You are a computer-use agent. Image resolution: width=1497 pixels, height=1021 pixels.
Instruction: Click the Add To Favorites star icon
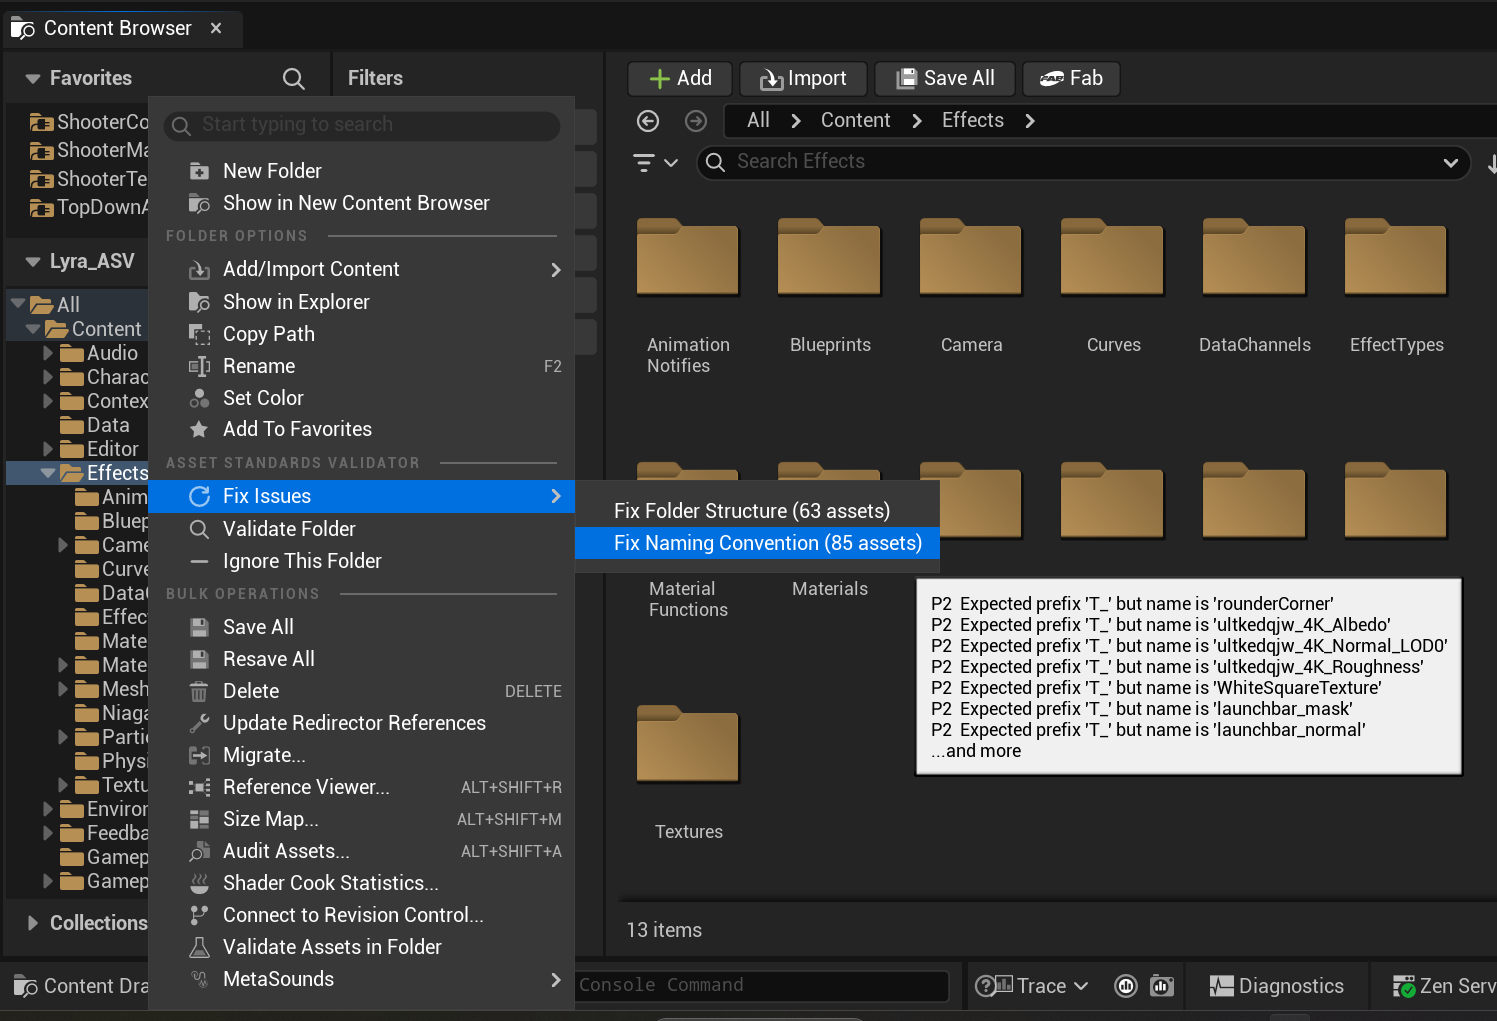pos(199,429)
